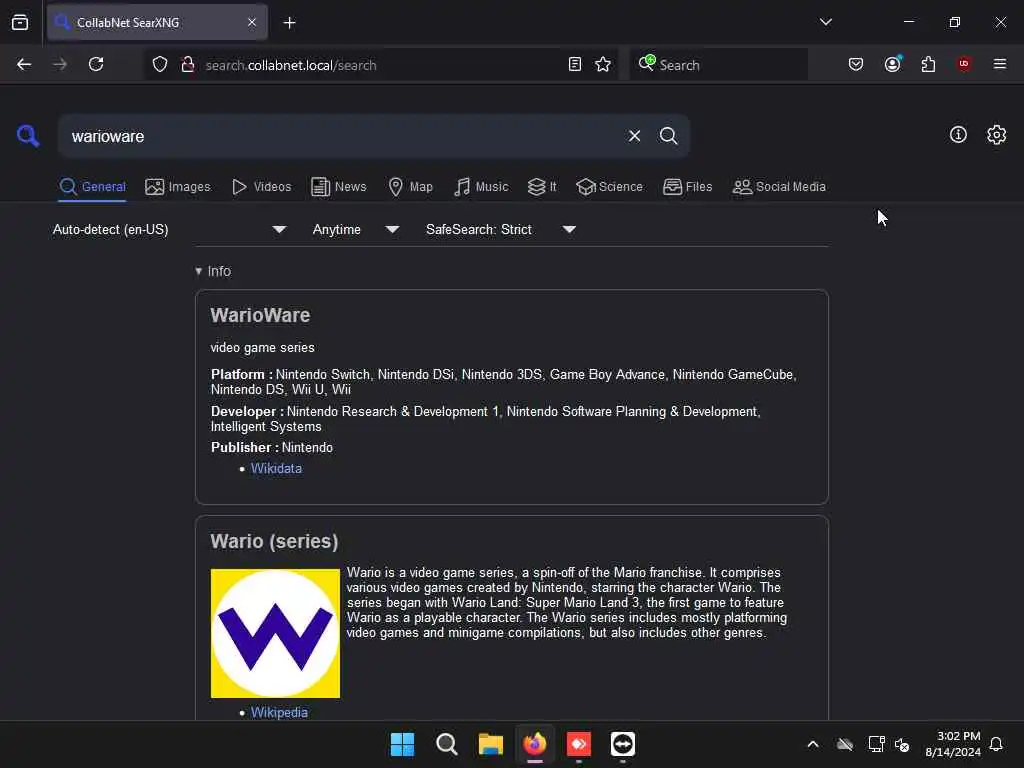Select the General search tab

(93, 187)
